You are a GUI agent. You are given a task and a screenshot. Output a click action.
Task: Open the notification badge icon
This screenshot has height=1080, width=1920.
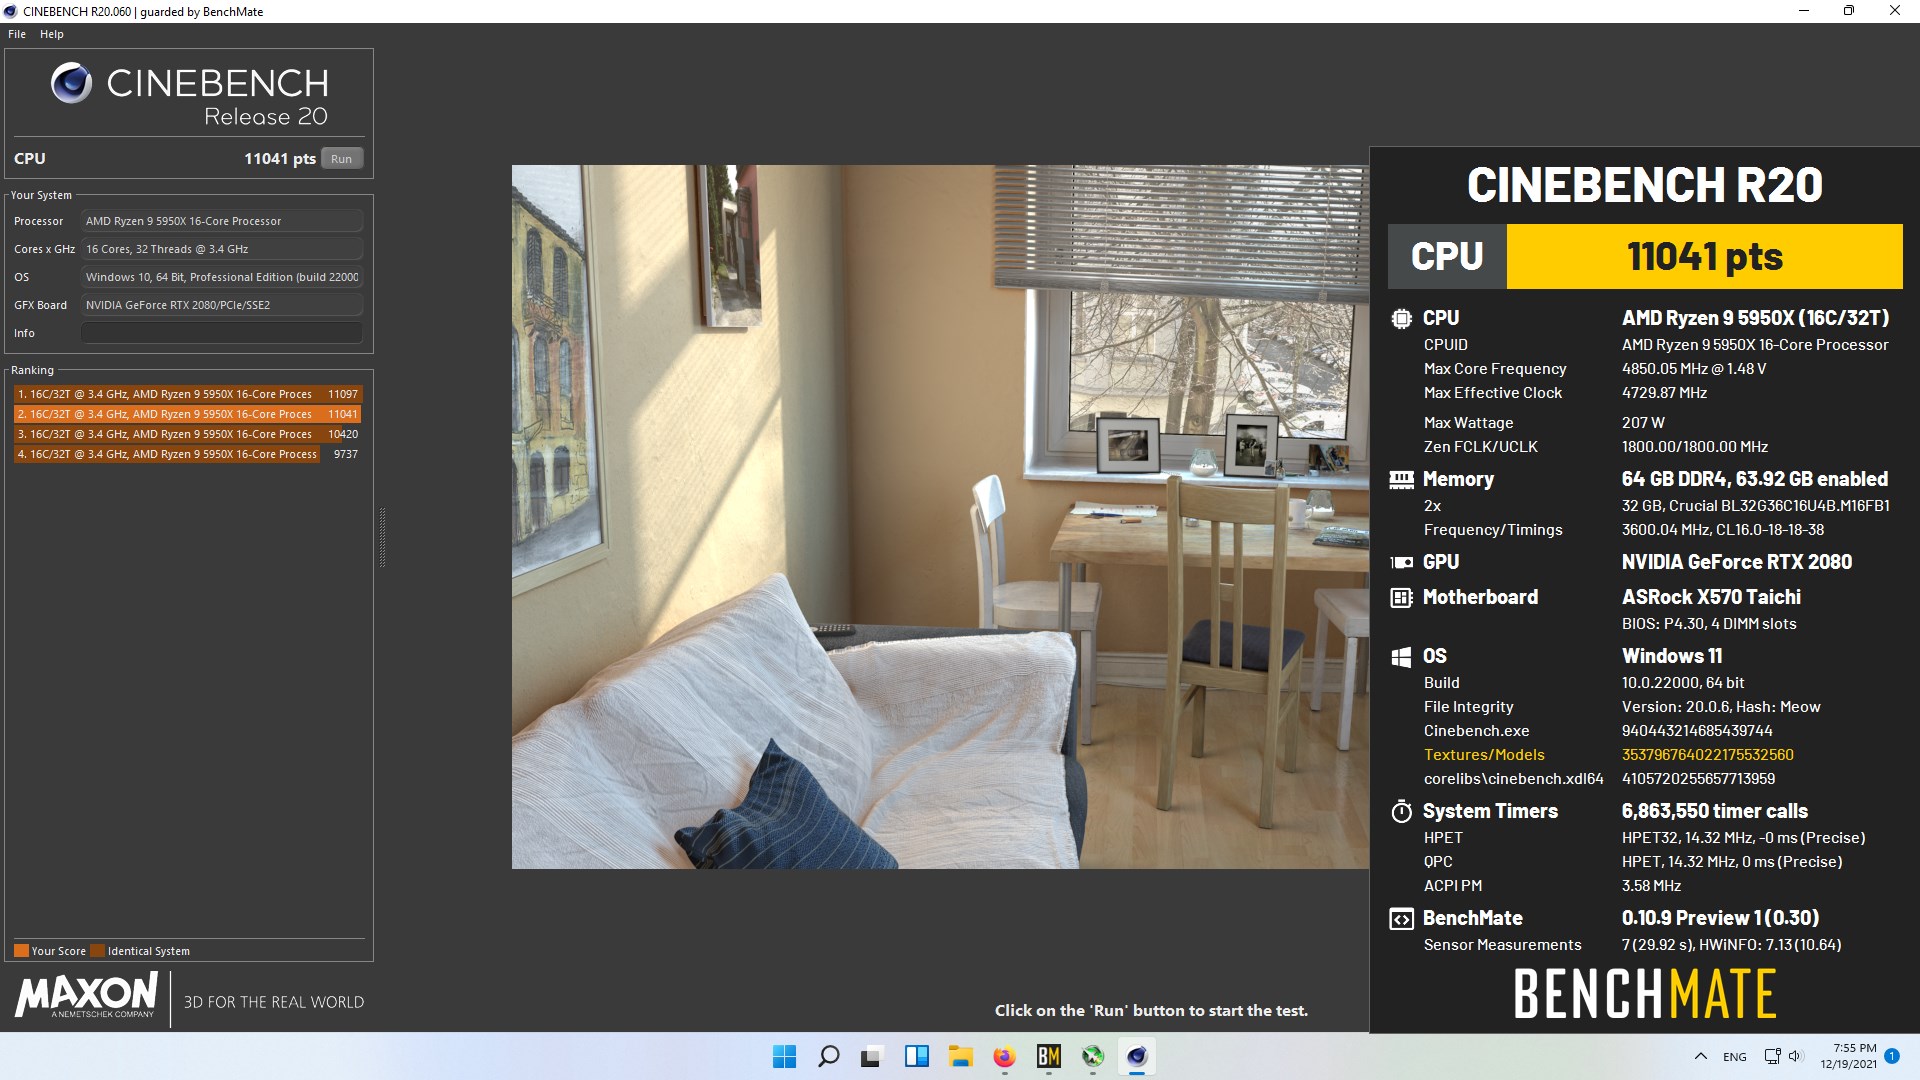1892,1056
